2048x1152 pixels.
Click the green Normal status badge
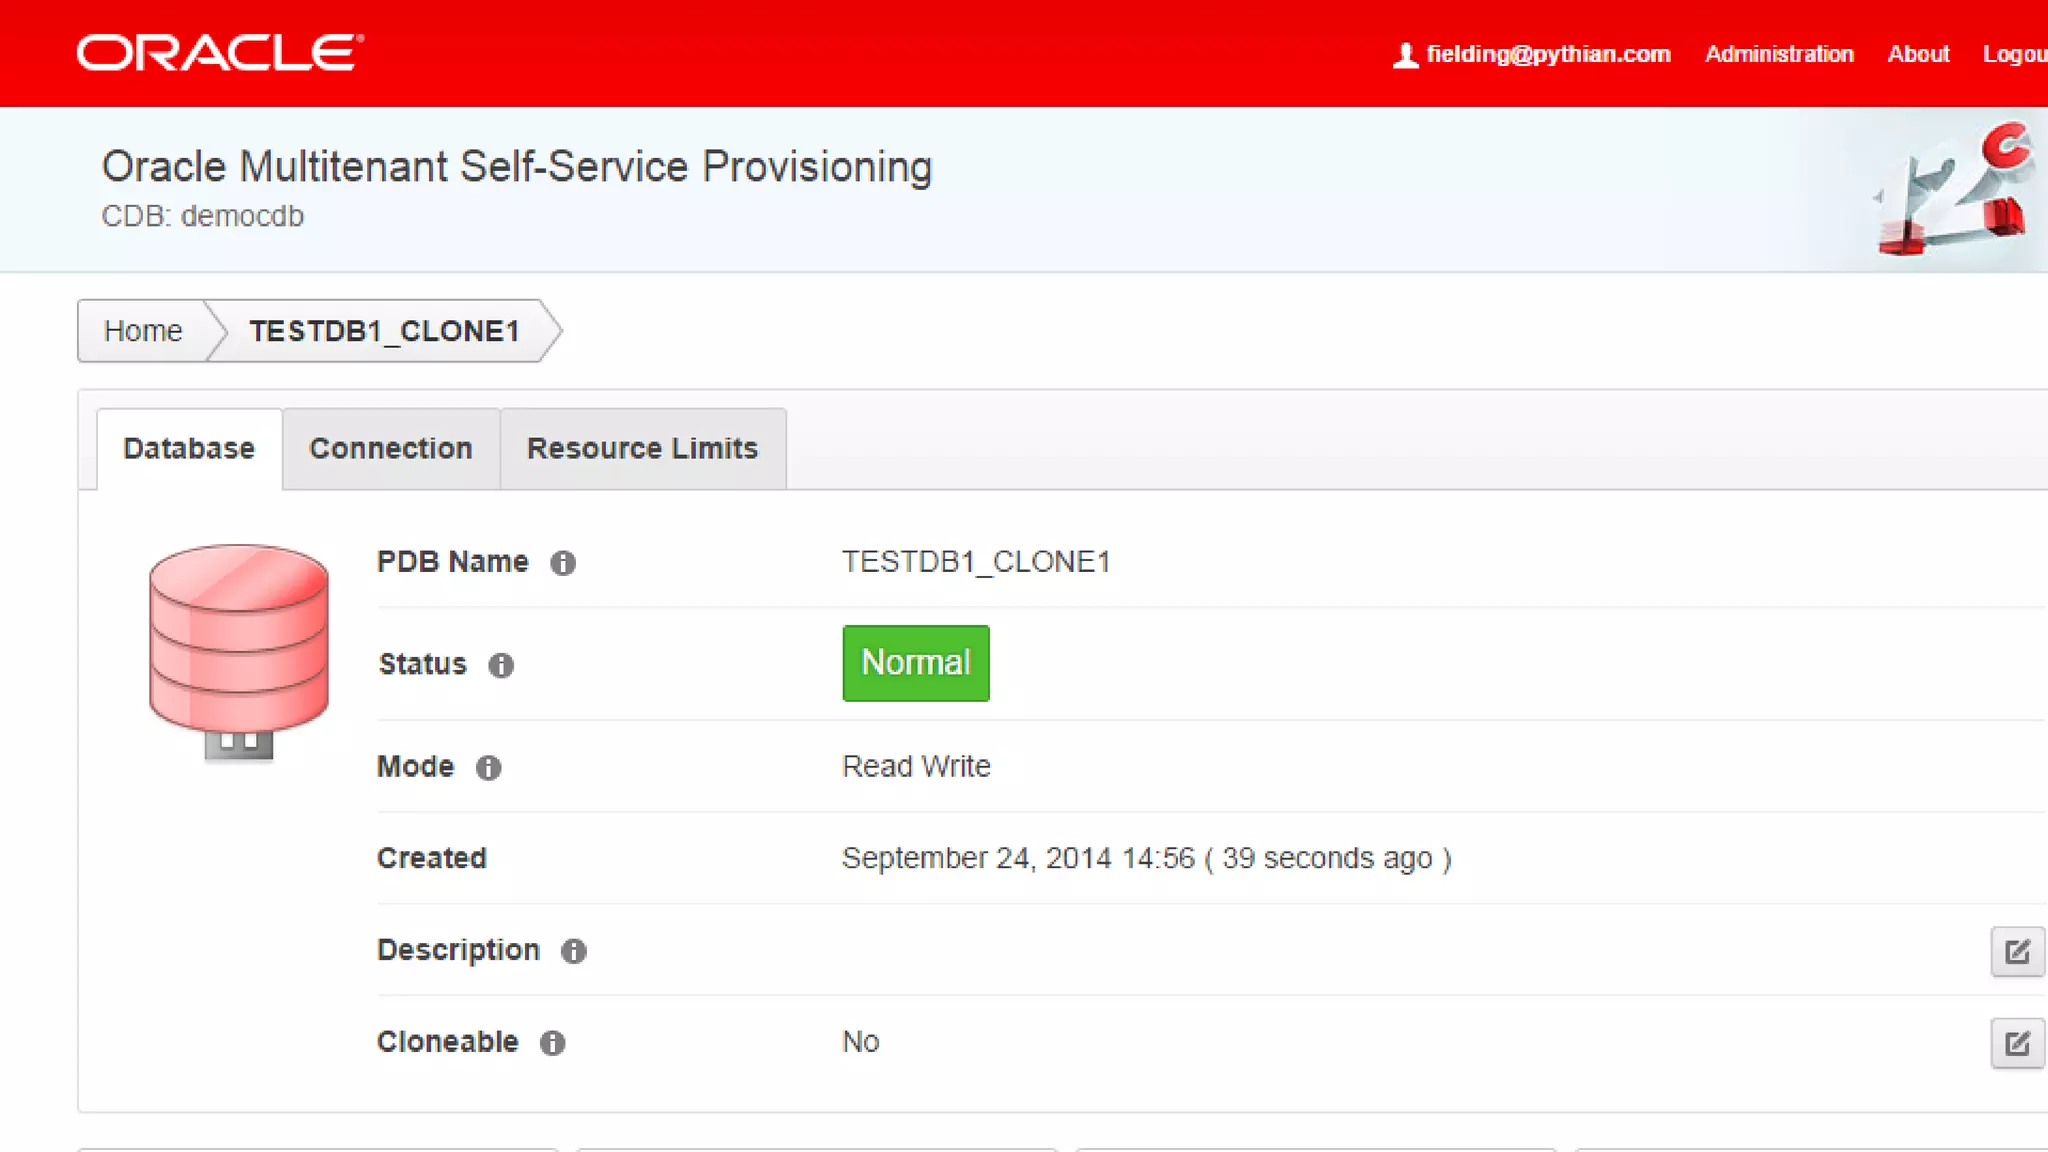(915, 663)
